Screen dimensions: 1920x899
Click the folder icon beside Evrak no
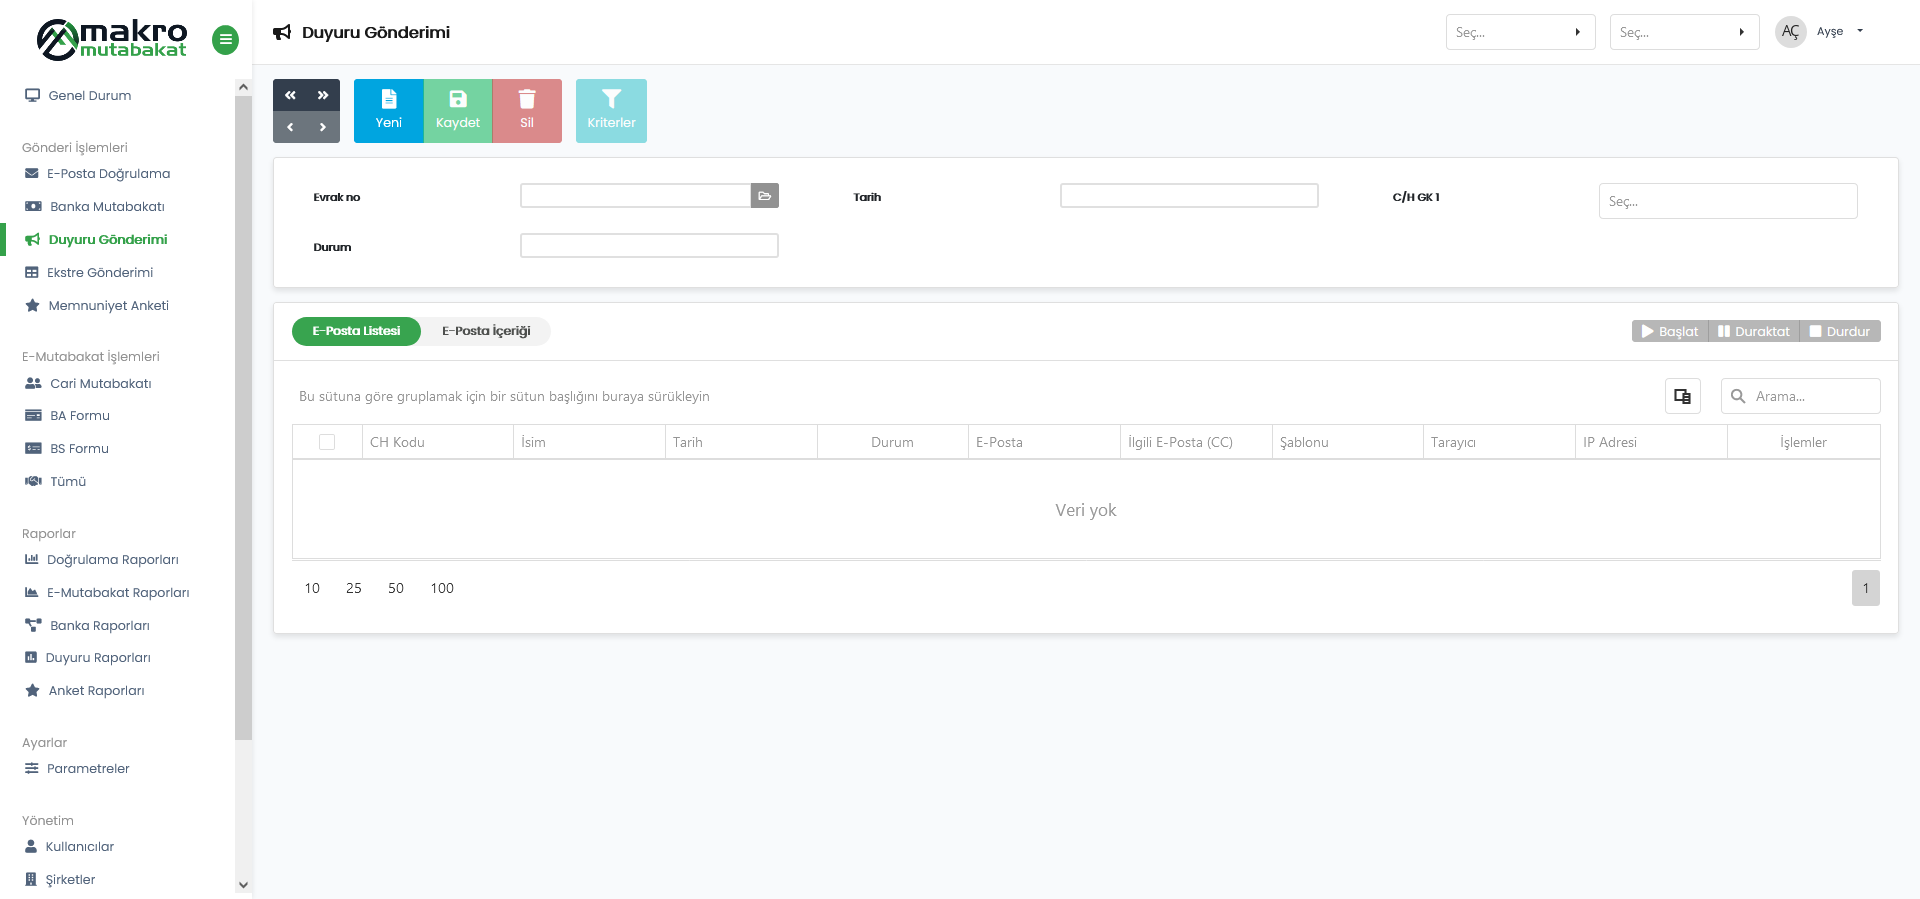[x=765, y=196]
